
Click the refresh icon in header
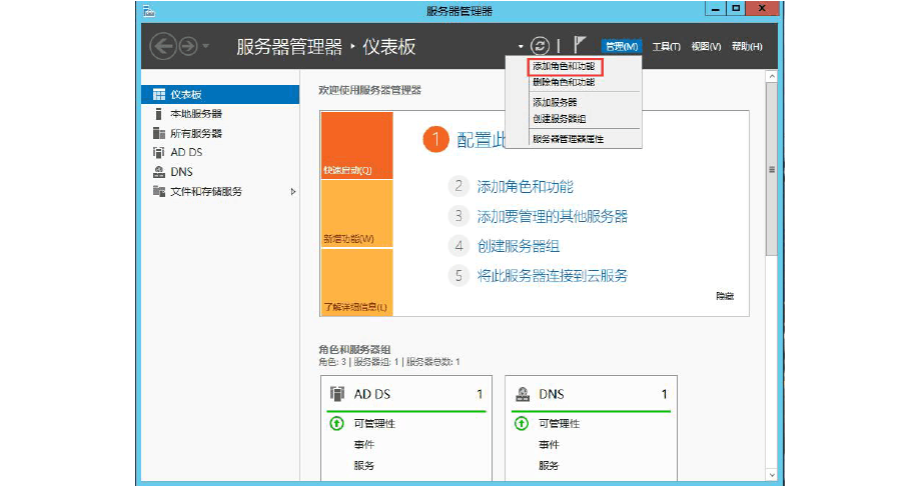[540, 46]
